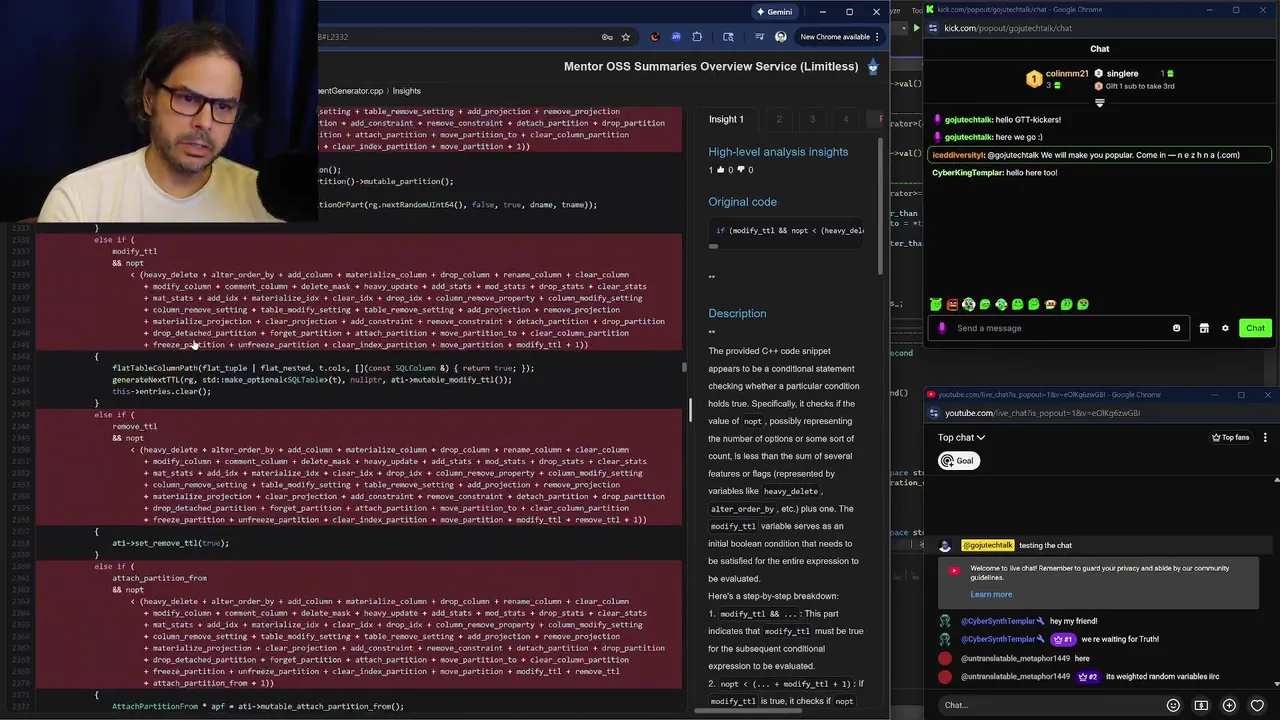Click the insight panel vertical scrollbar
1280x720 pixels.
(x=880, y=205)
